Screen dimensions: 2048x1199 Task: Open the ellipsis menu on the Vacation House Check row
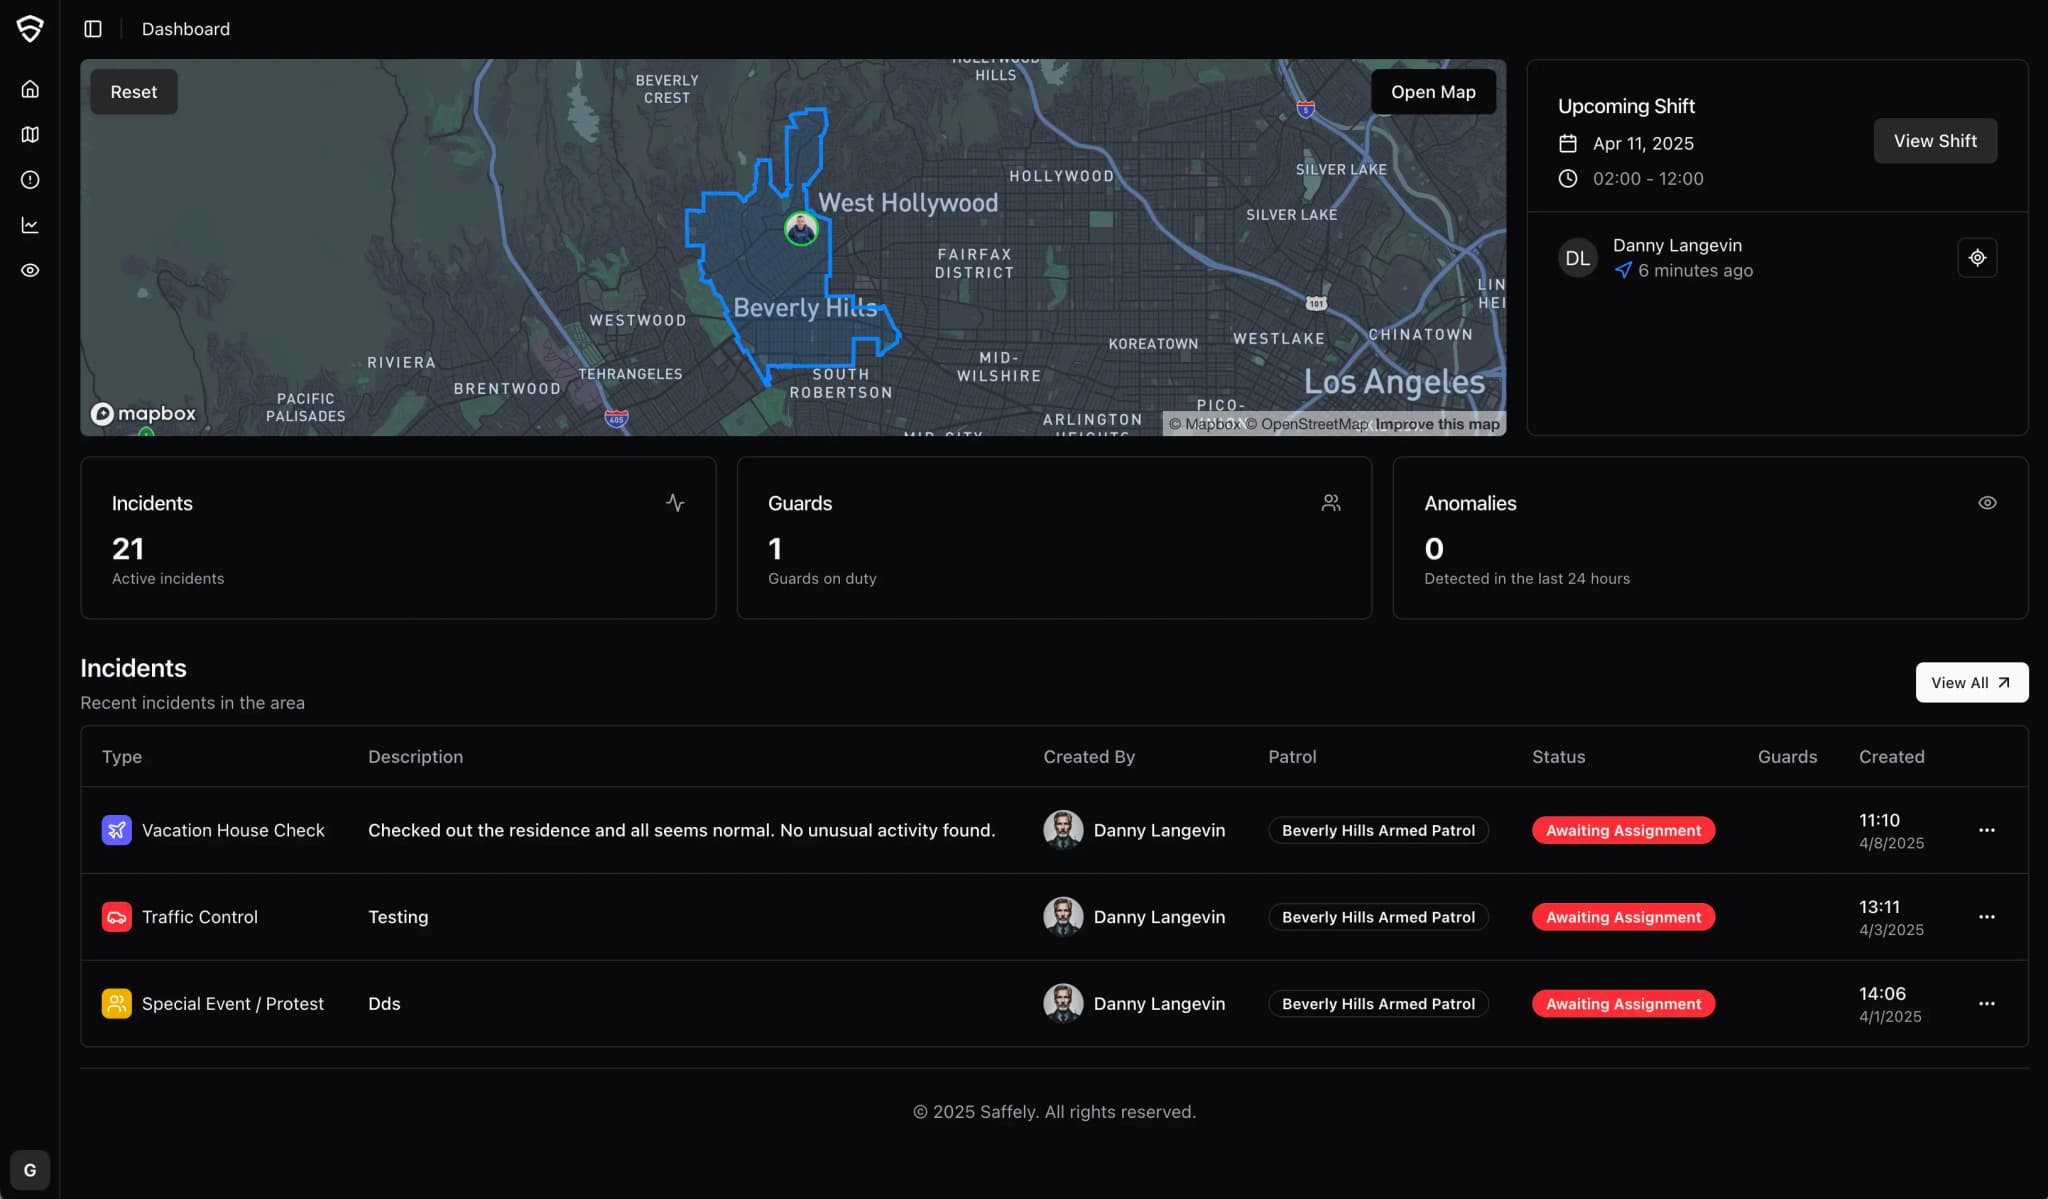pyautogui.click(x=1986, y=830)
